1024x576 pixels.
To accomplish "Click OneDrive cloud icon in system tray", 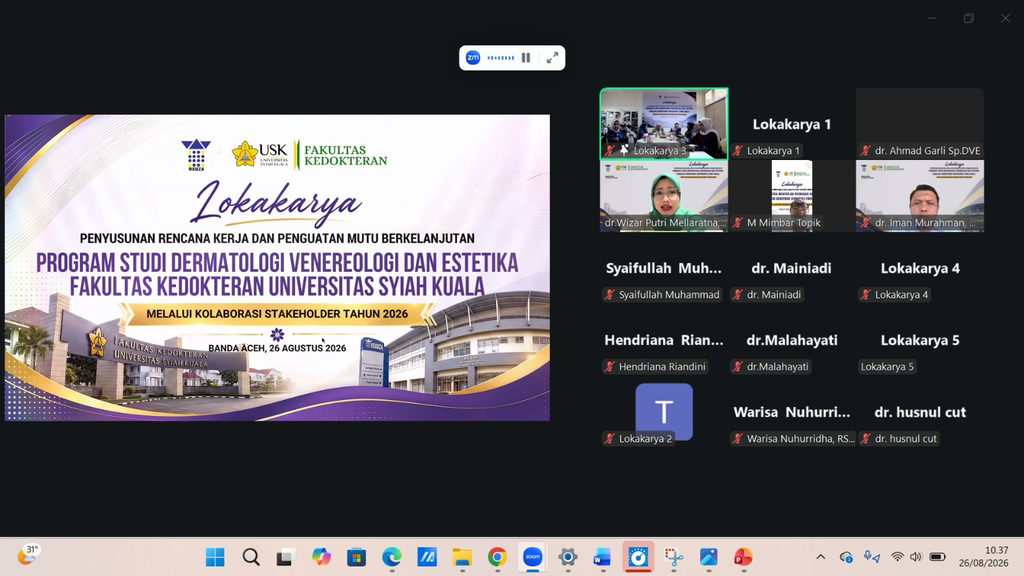I will 846,557.
